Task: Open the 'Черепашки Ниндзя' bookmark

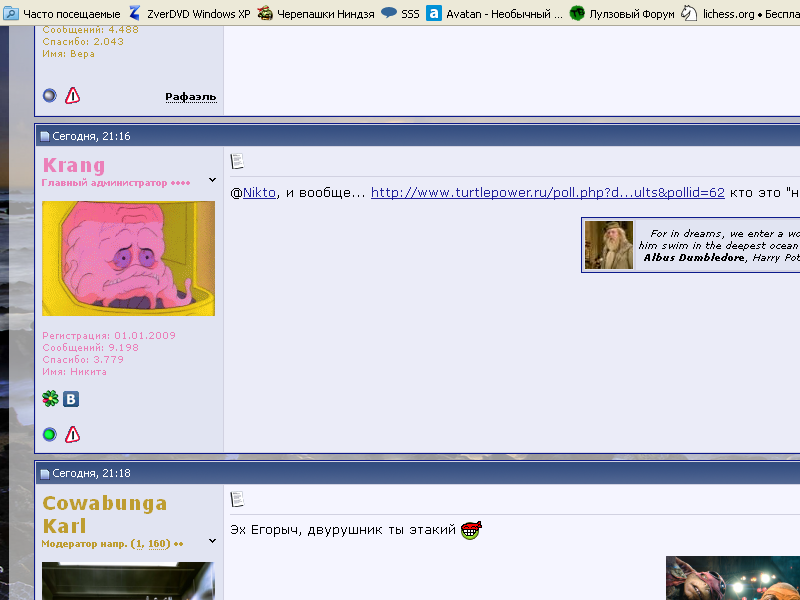Action: coord(316,14)
